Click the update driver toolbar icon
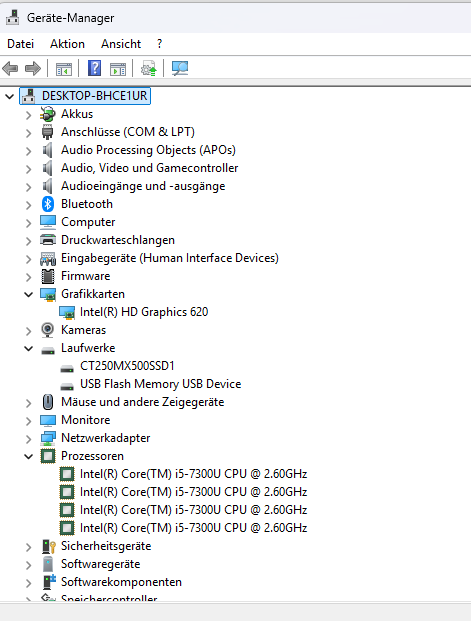Viewport: 471px width, 621px height. click(149, 69)
